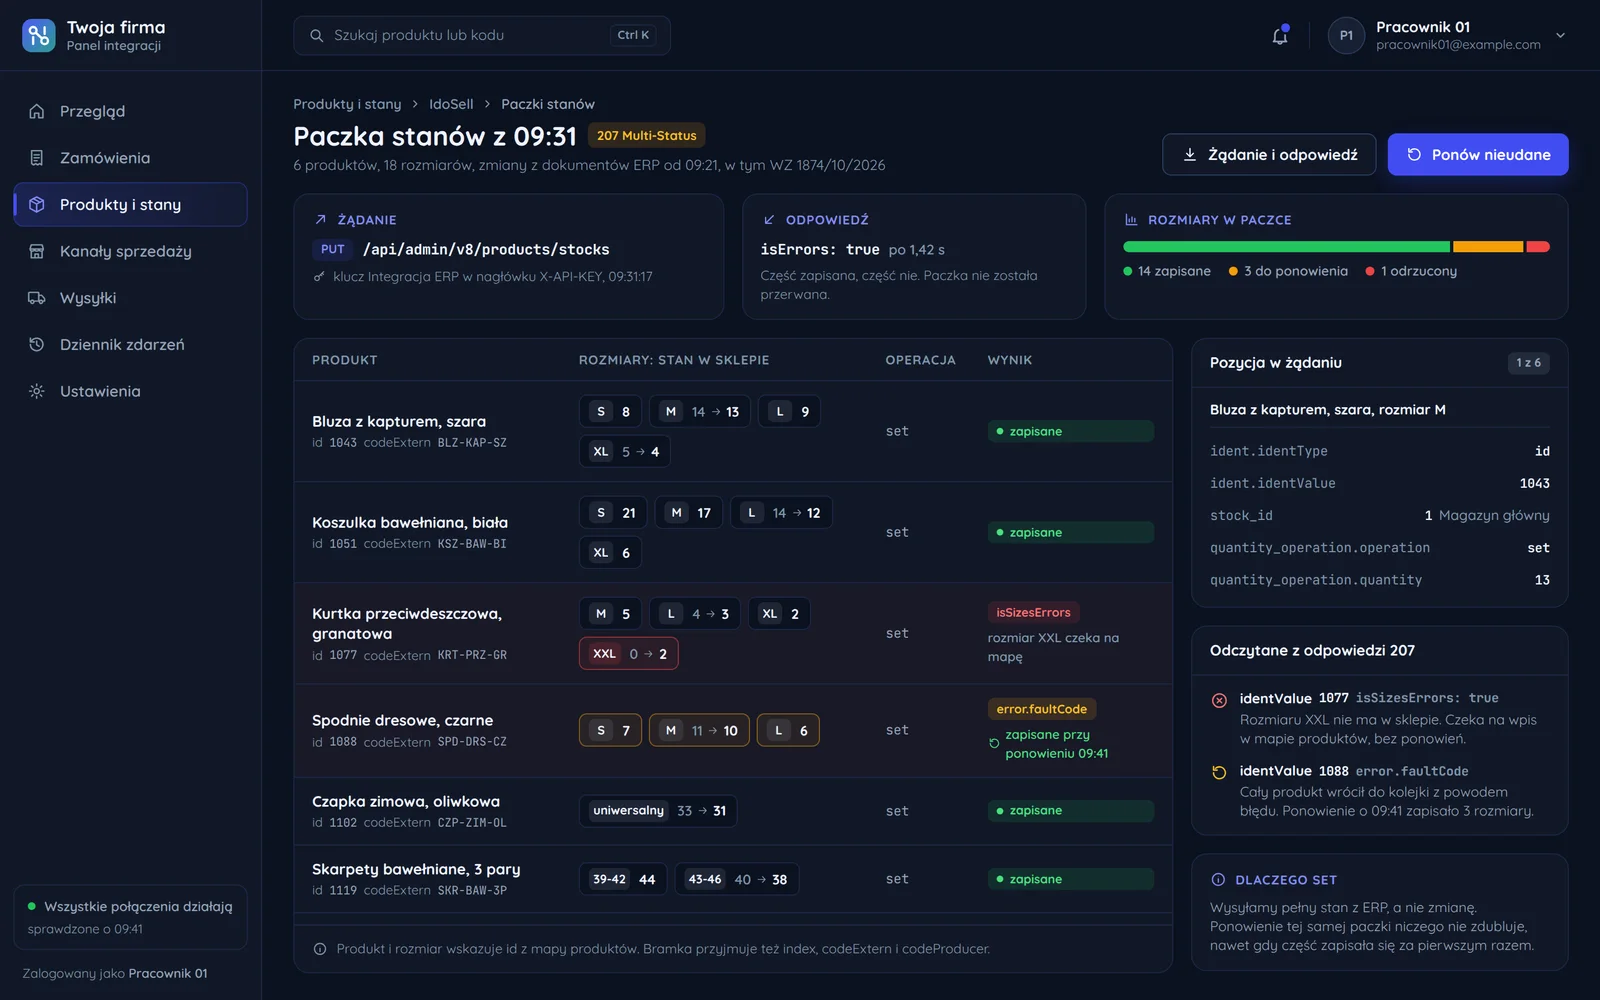
Task: Click the Dziennik zdarzeń history icon
Action: (37, 344)
